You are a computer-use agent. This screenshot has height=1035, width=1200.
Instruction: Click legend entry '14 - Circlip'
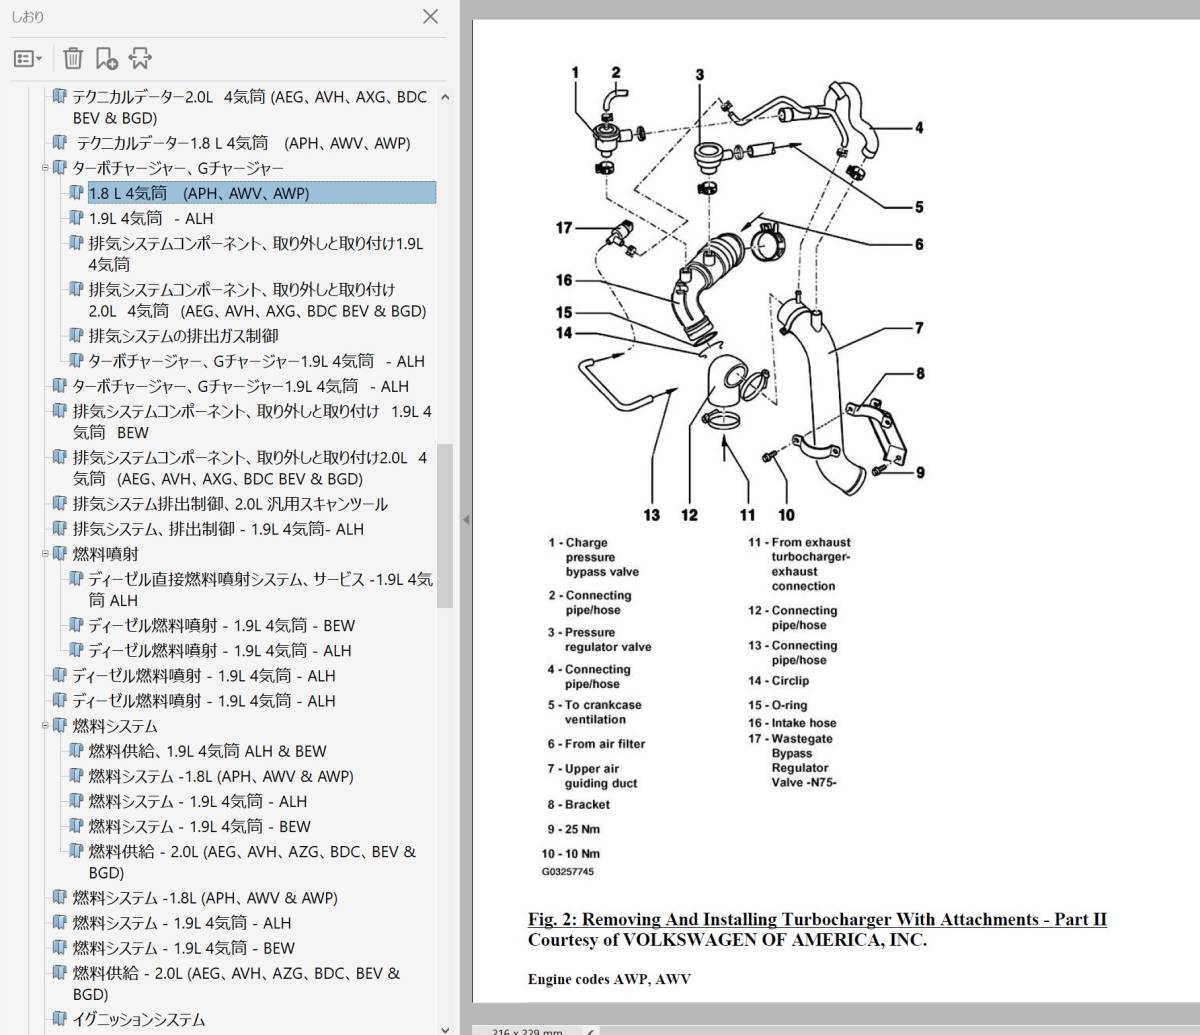(x=779, y=681)
